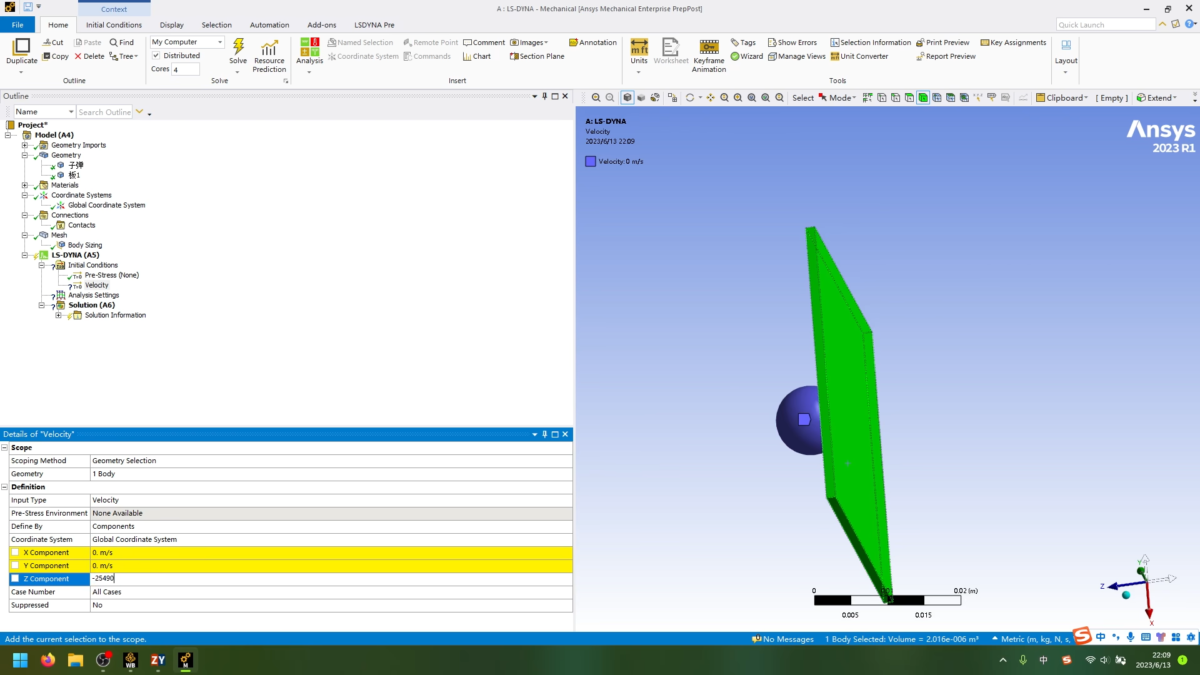1200x675 pixels.
Task: Click the Windows Start button
Action: [x=19, y=660]
